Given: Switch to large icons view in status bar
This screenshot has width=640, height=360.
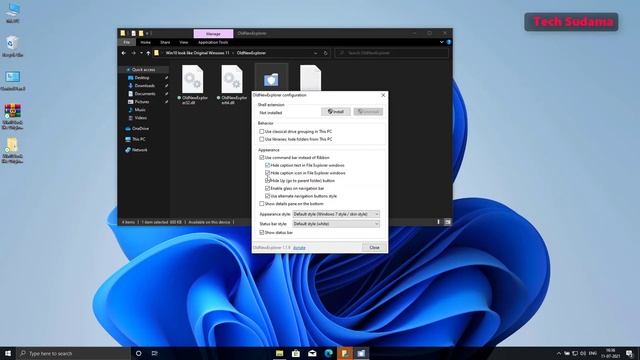Looking at the screenshot, I should (x=448, y=222).
